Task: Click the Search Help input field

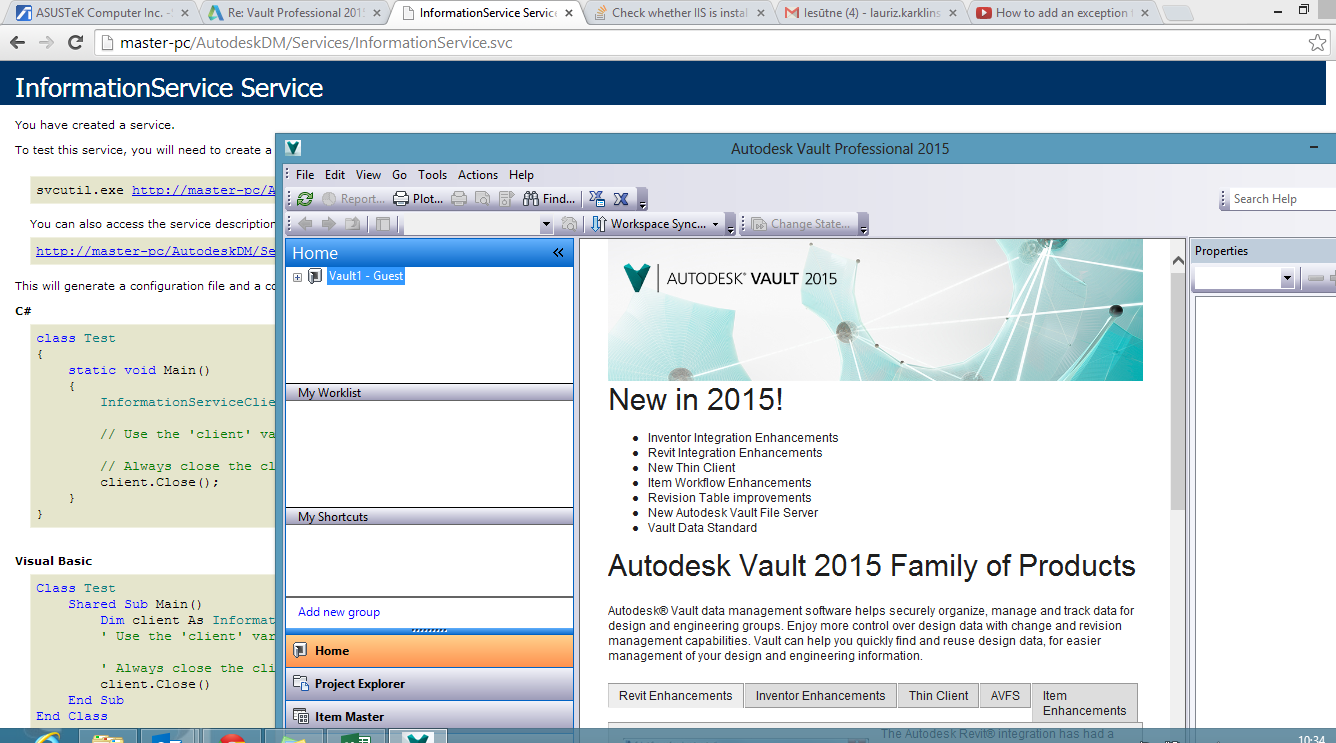Action: click(1282, 199)
